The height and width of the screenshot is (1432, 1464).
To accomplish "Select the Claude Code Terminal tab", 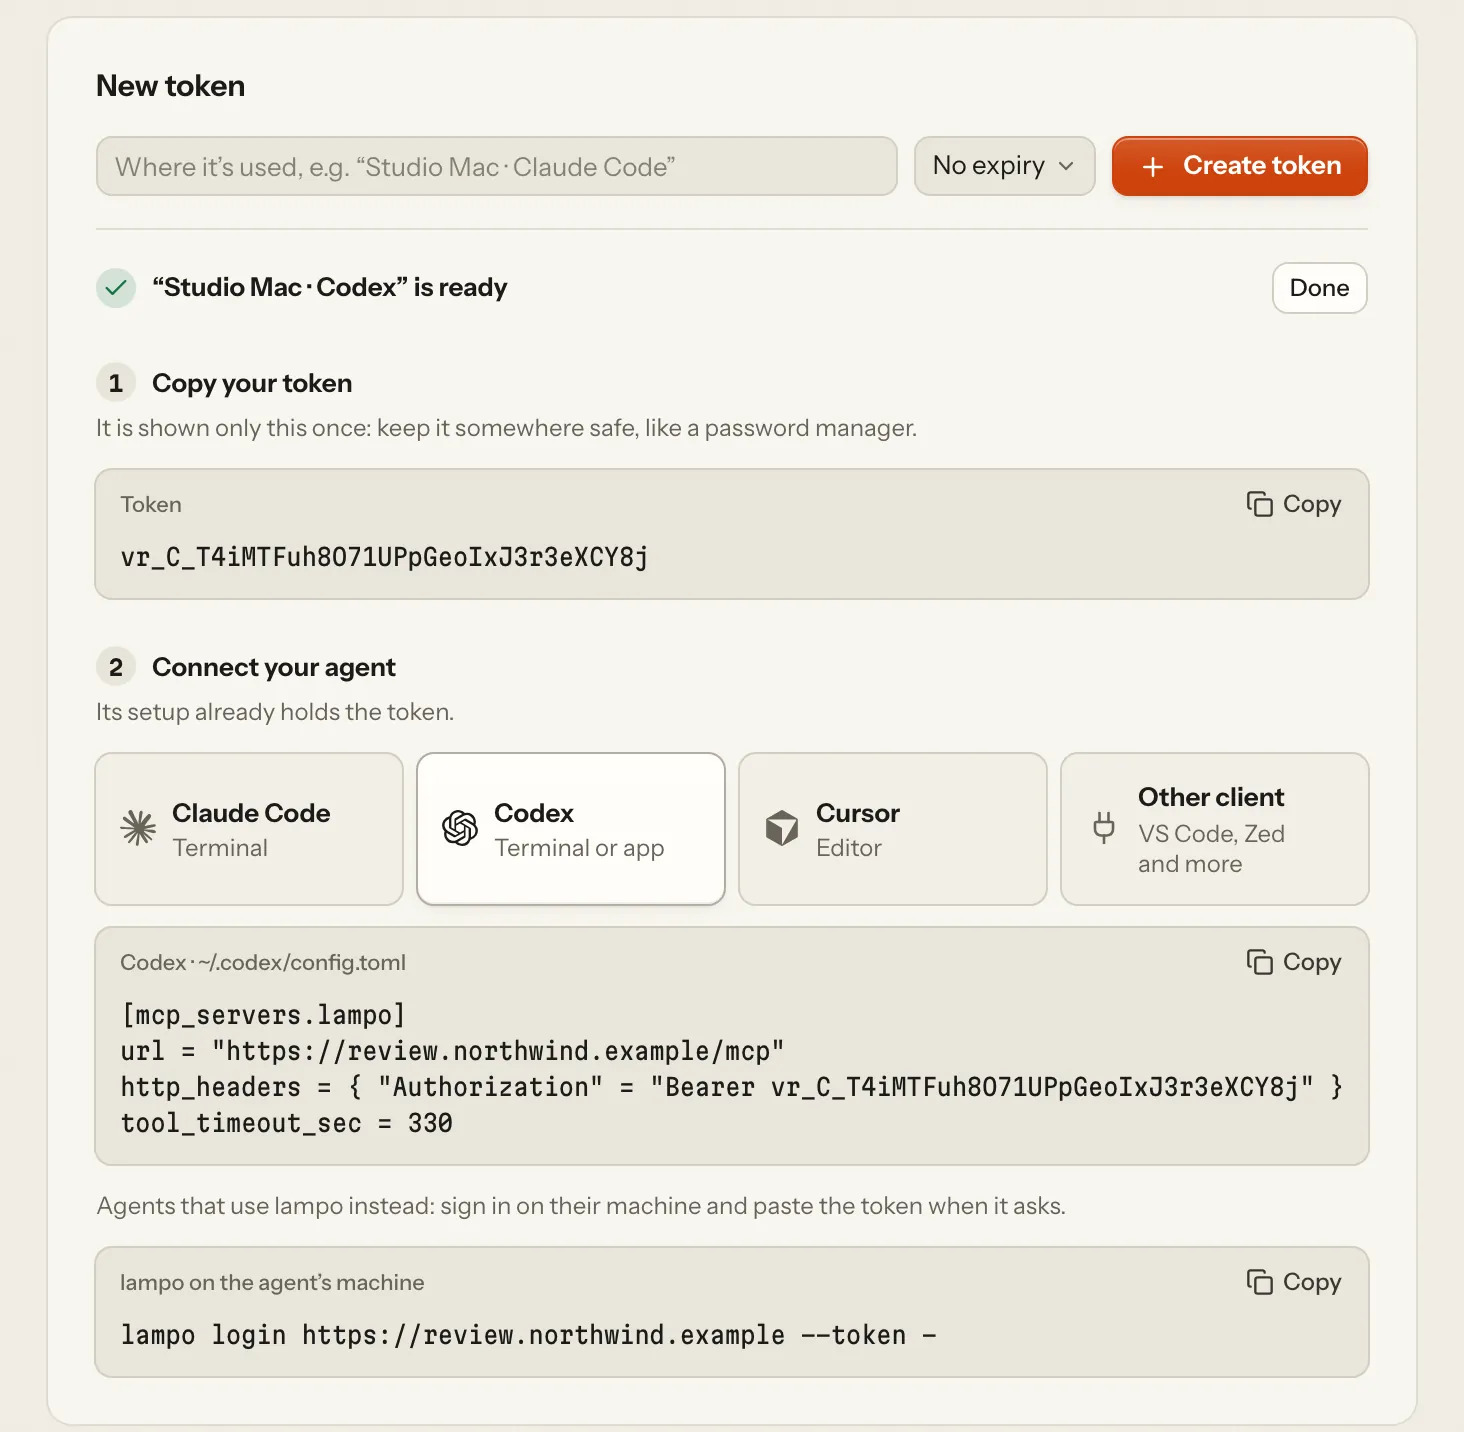I will [249, 829].
